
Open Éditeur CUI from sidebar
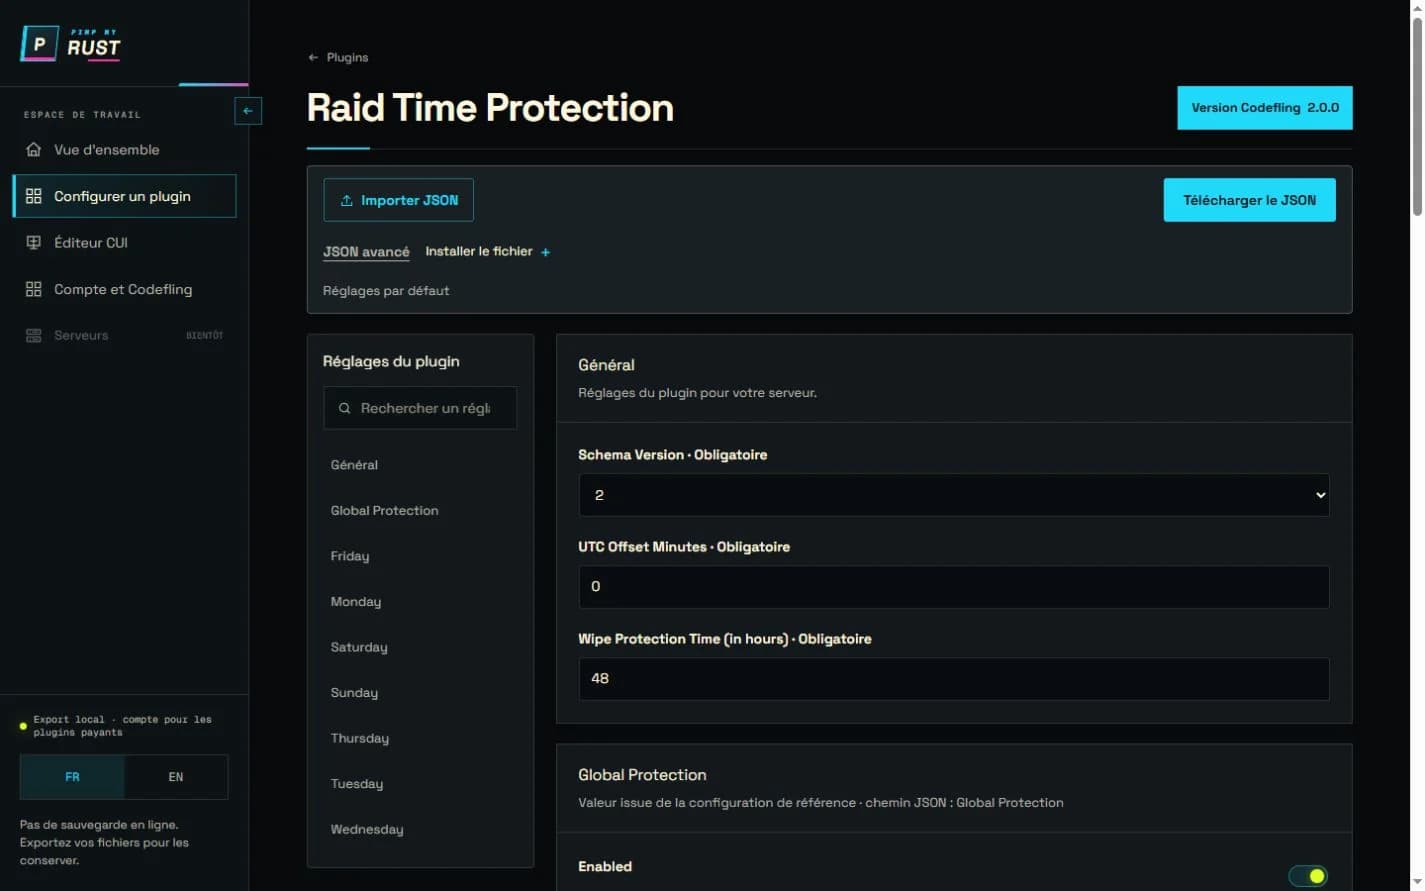click(x=124, y=243)
